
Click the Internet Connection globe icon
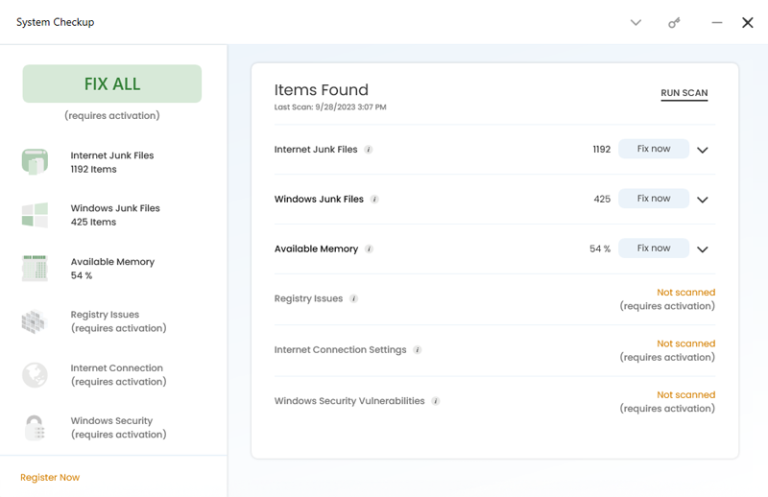pos(35,375)
